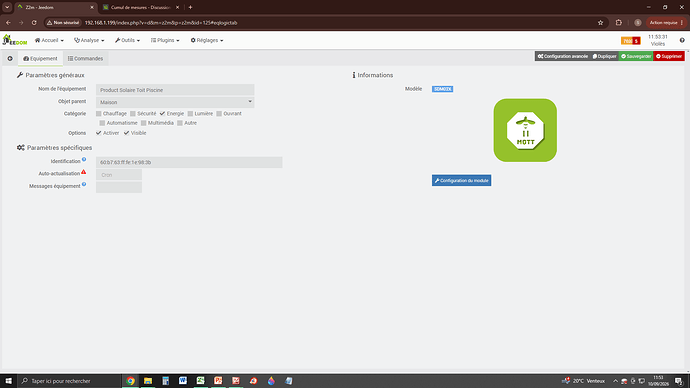
Task: Show the Identification help tooltip icon
Action: (84, 160)
